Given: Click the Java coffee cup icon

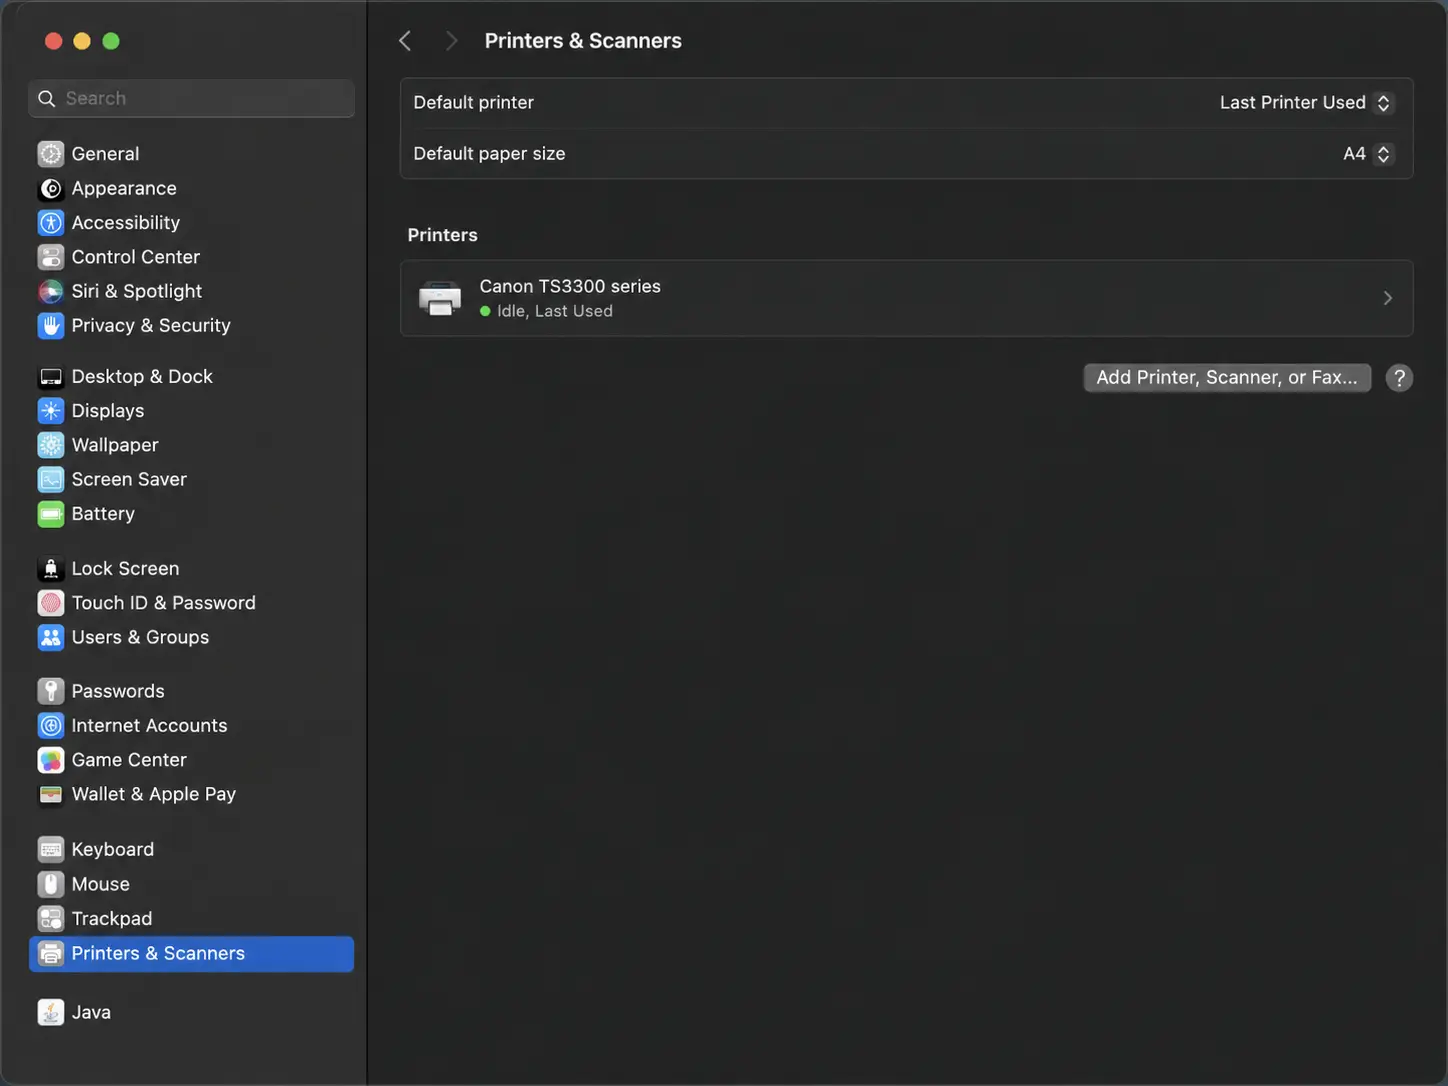Looking at the screenshot, I should tap(51, 1012).
